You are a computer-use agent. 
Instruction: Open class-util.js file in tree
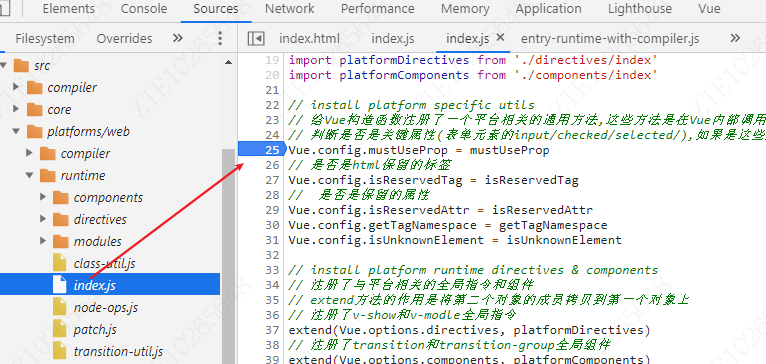tap(105, 264)
